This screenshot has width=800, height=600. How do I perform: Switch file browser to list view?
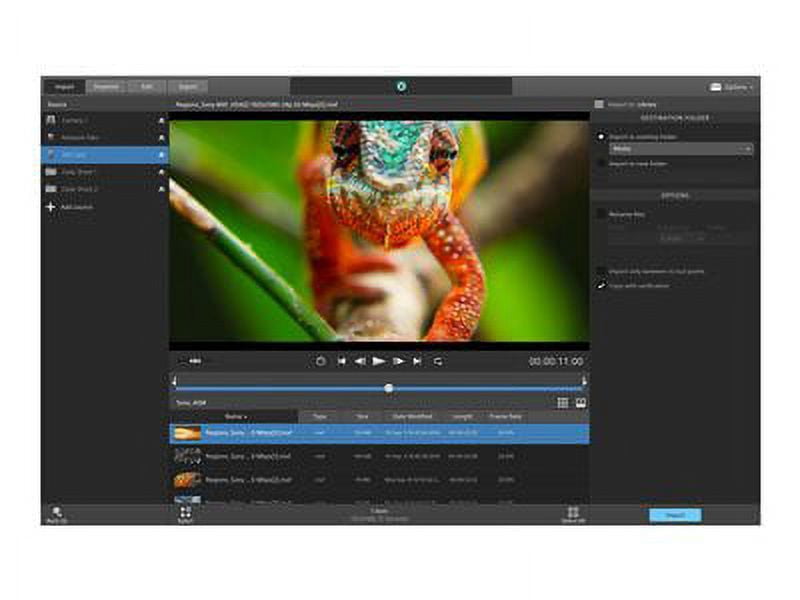[563, 403]
